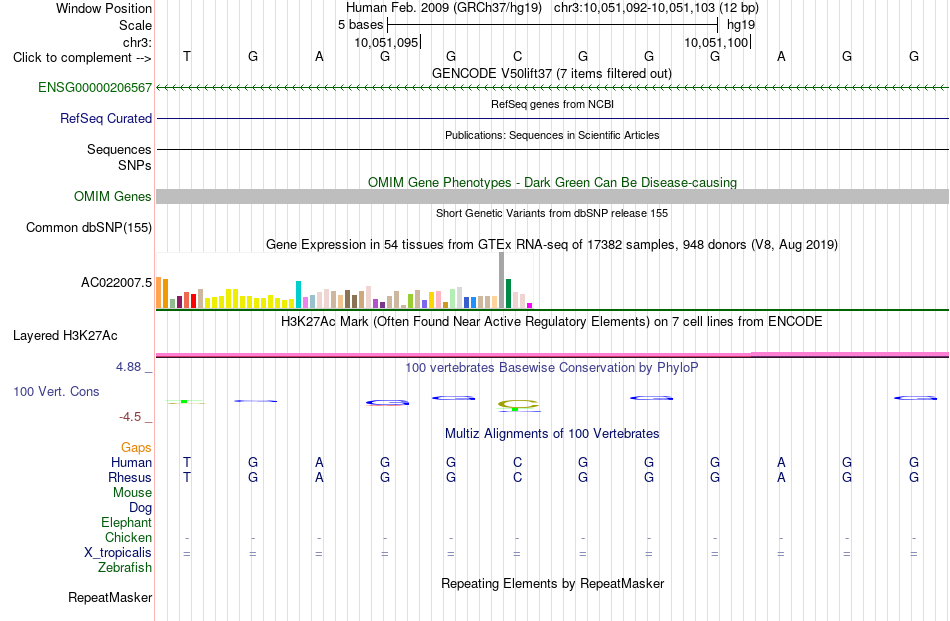Open 'Repeating Elements by RepeatMasker' title

[x=552, y=583]
